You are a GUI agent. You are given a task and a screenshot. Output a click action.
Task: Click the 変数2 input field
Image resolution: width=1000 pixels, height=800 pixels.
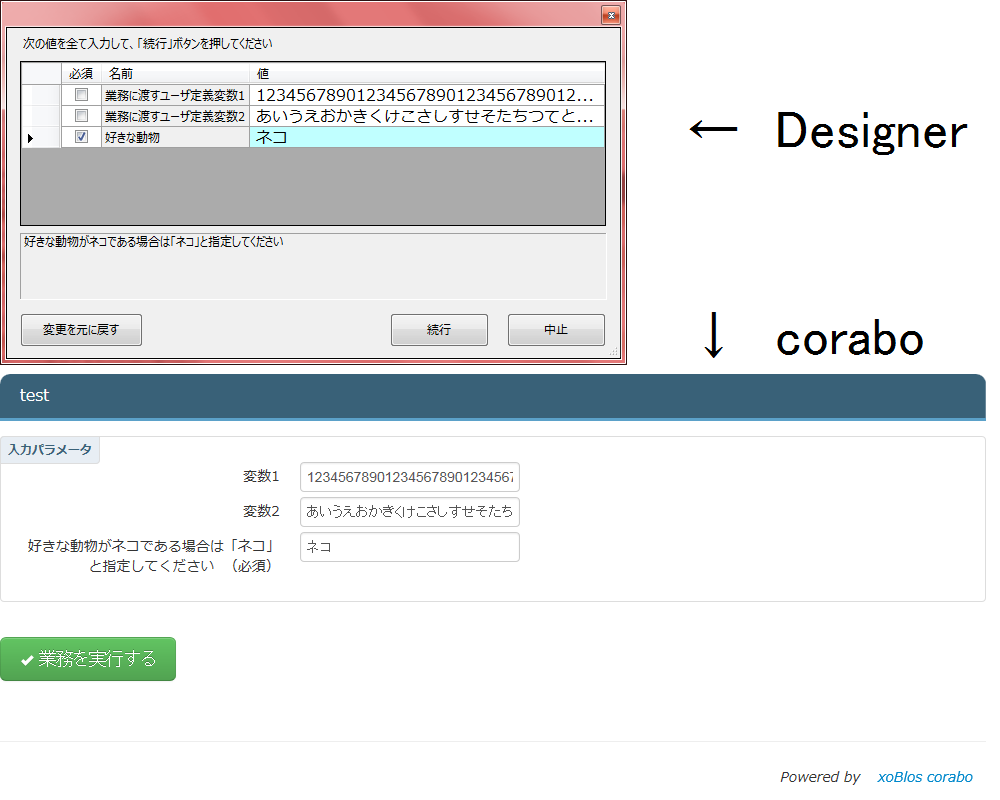(408, 512)
